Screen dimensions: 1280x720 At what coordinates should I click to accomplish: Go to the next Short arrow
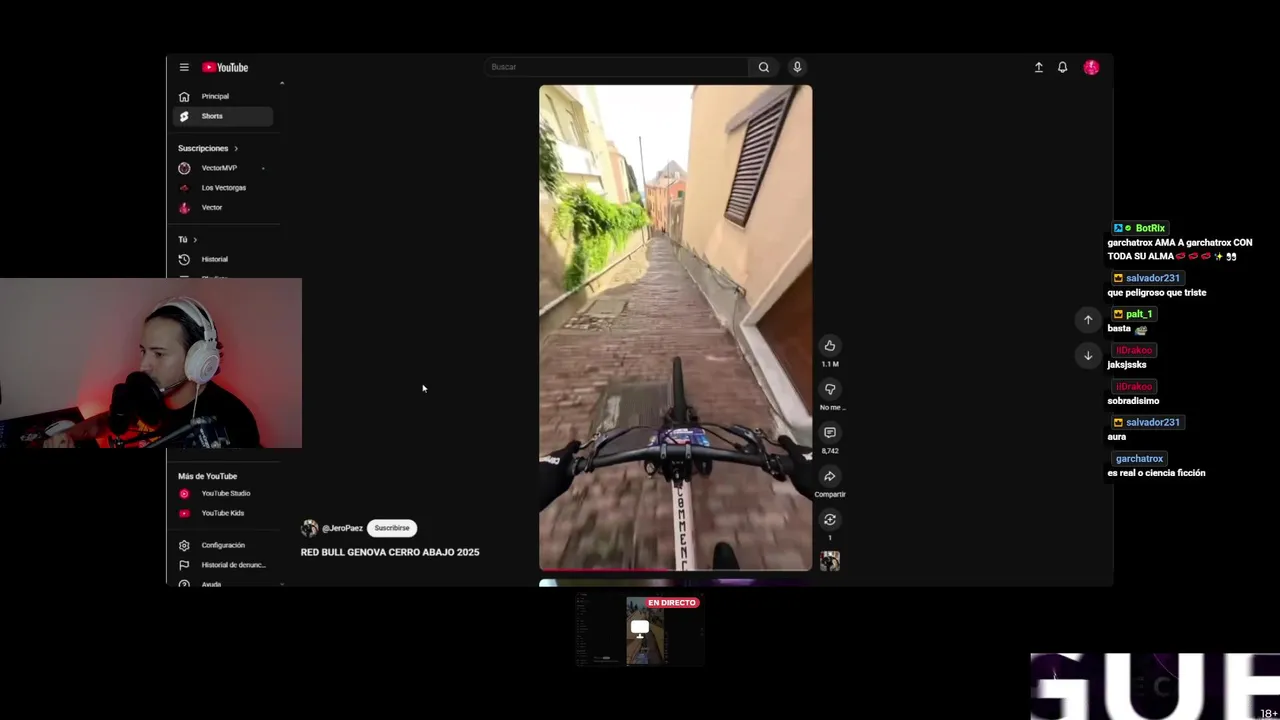(x=1088, y=356)
